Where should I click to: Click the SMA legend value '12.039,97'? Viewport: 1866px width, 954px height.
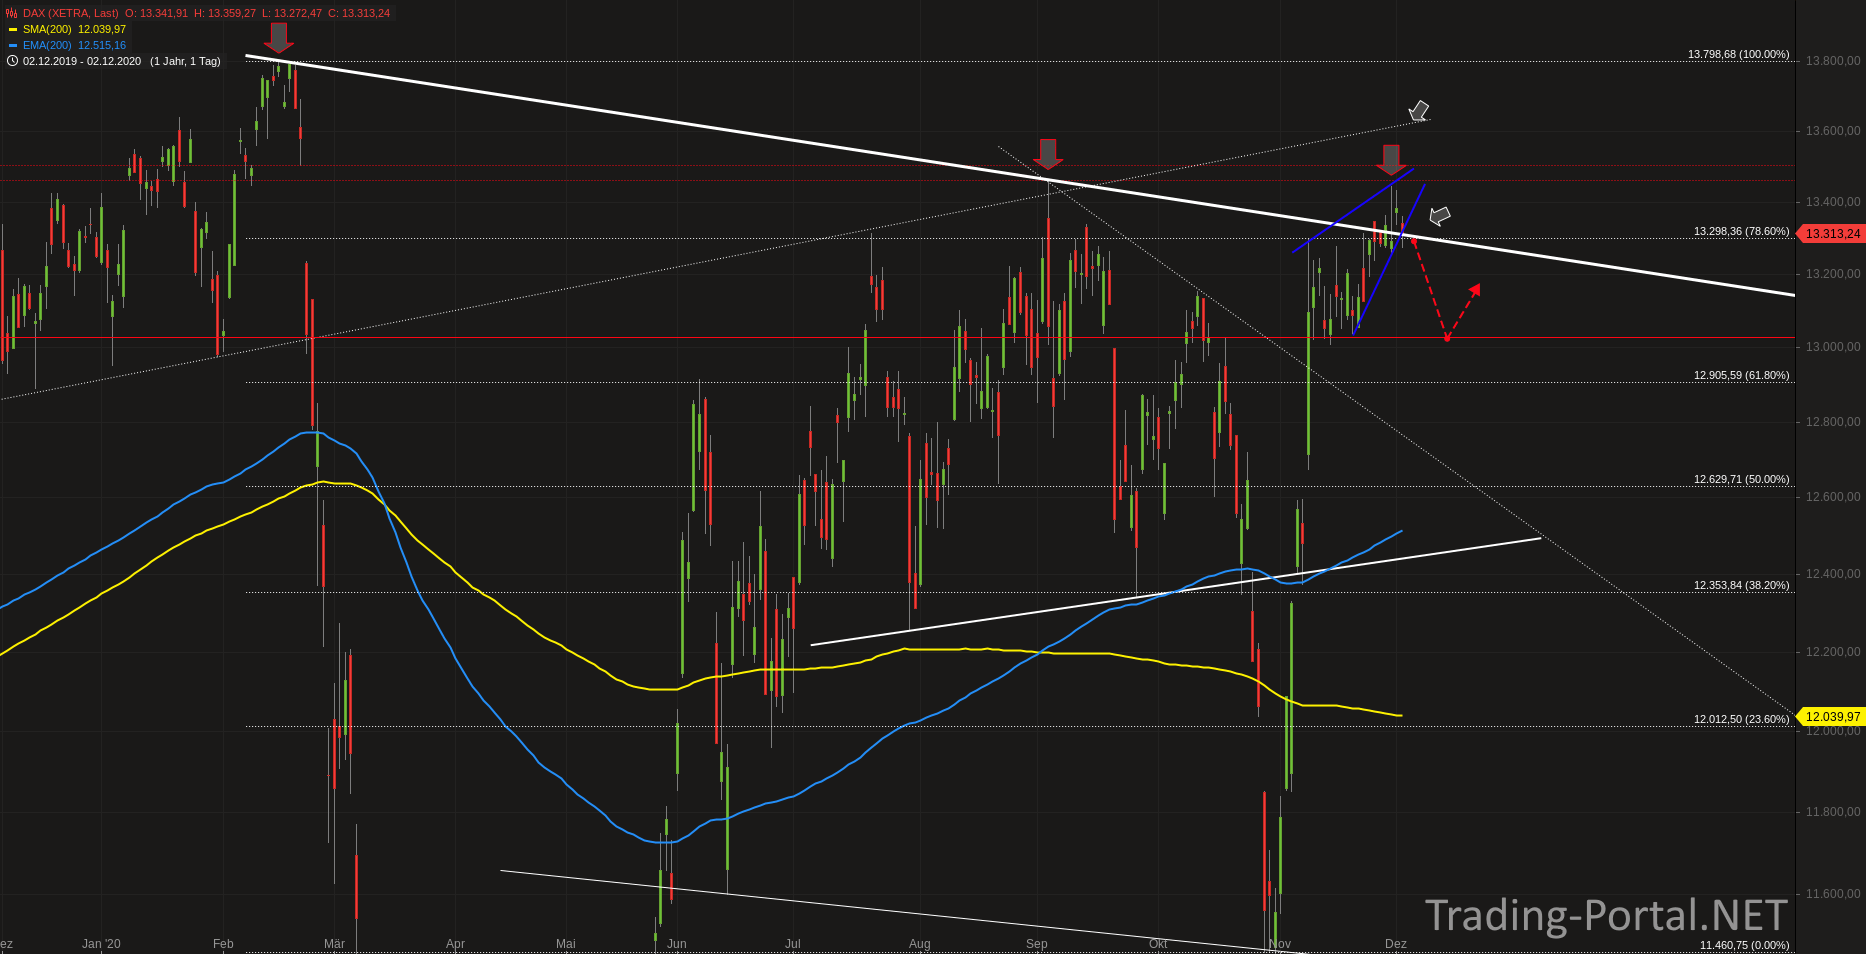tap(102, 29)
